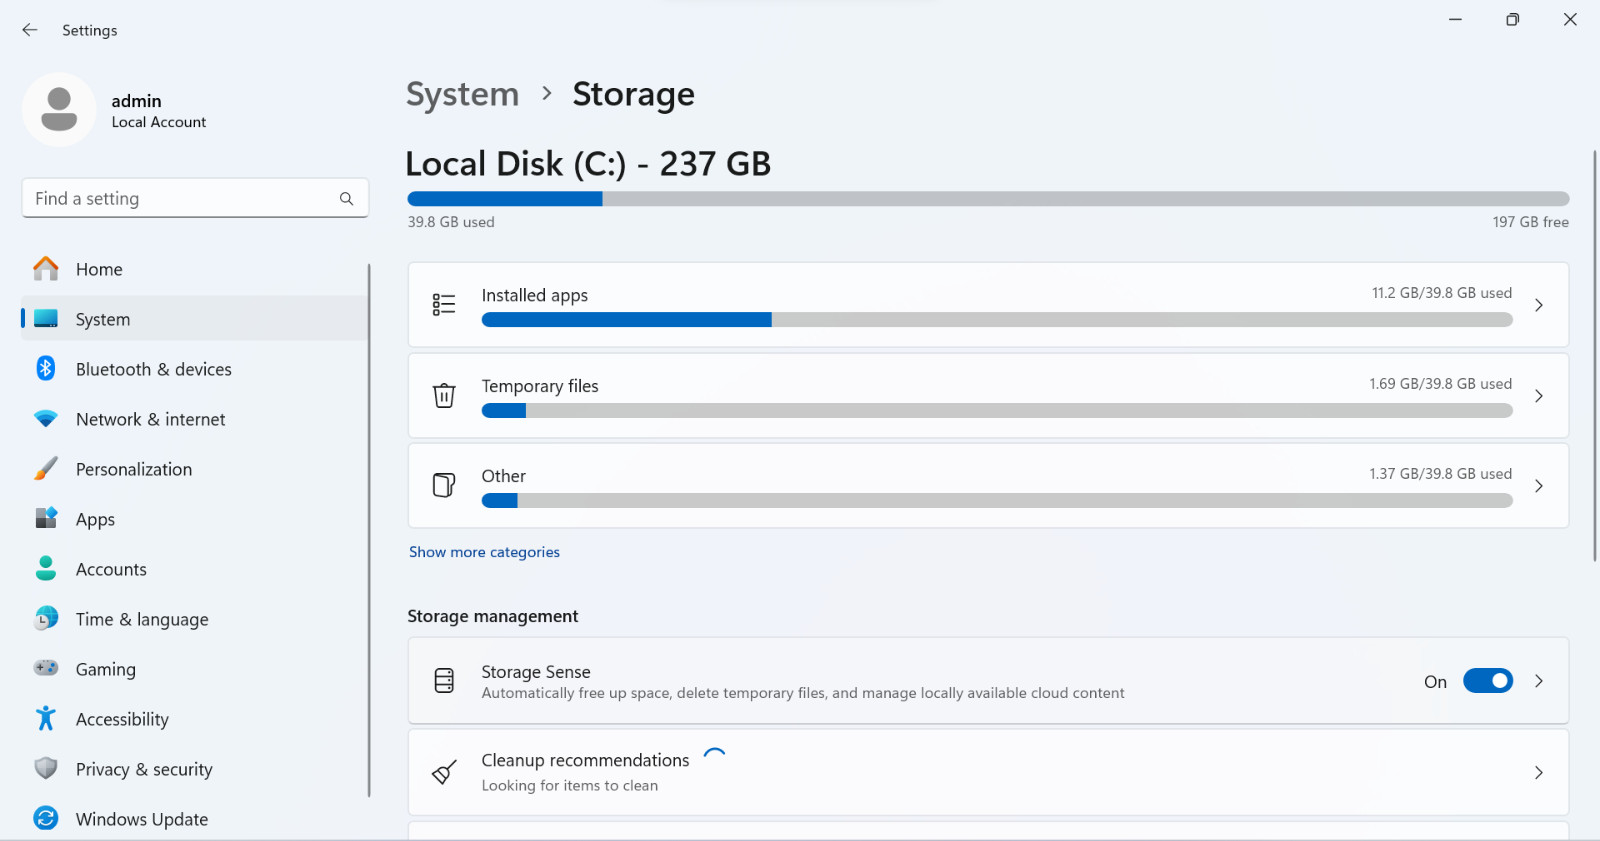Viewport: 1600px width, 841px height.
Task: Click the Home house icon
Action: tap(46, 269)
